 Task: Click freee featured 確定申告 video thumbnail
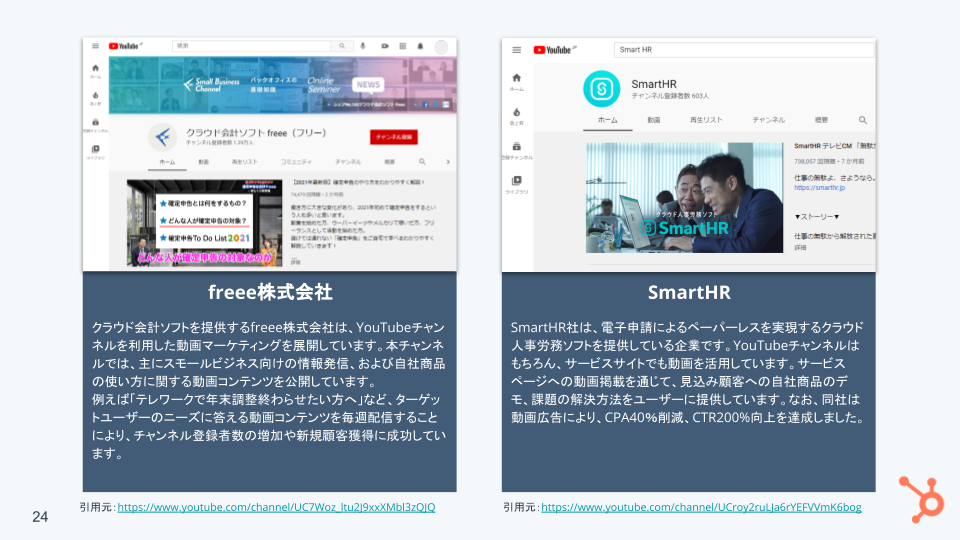204,223
